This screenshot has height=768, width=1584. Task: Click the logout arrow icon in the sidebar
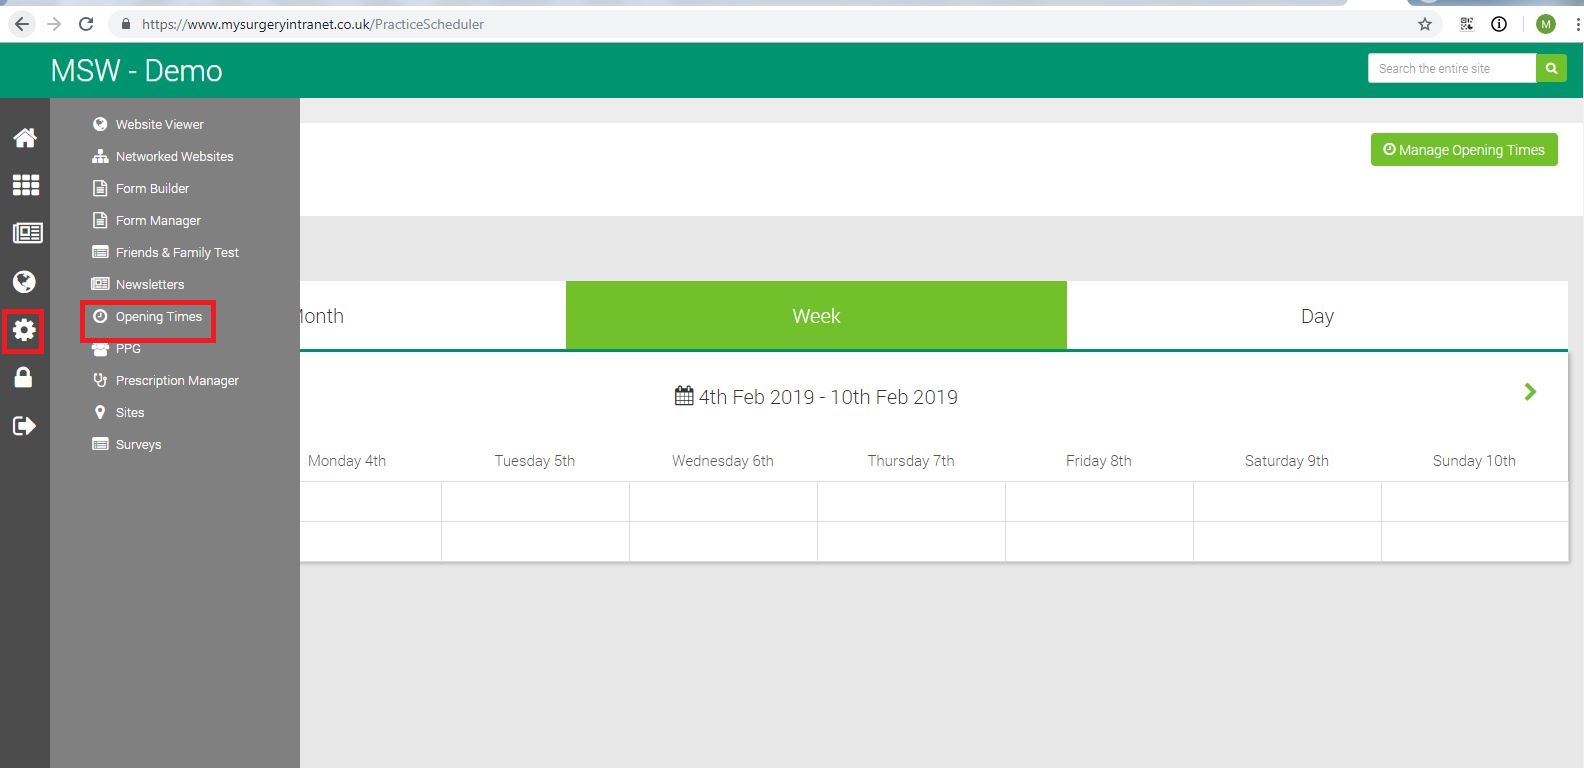[24, 426]
